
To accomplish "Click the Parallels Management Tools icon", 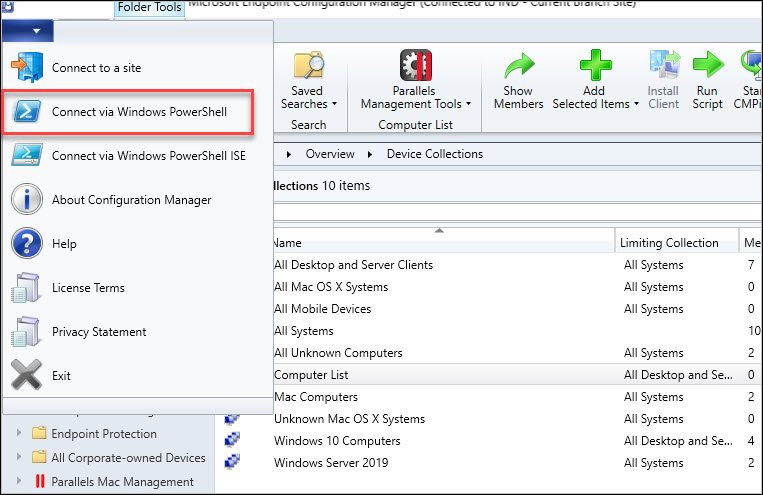I will tap(416, 65).
